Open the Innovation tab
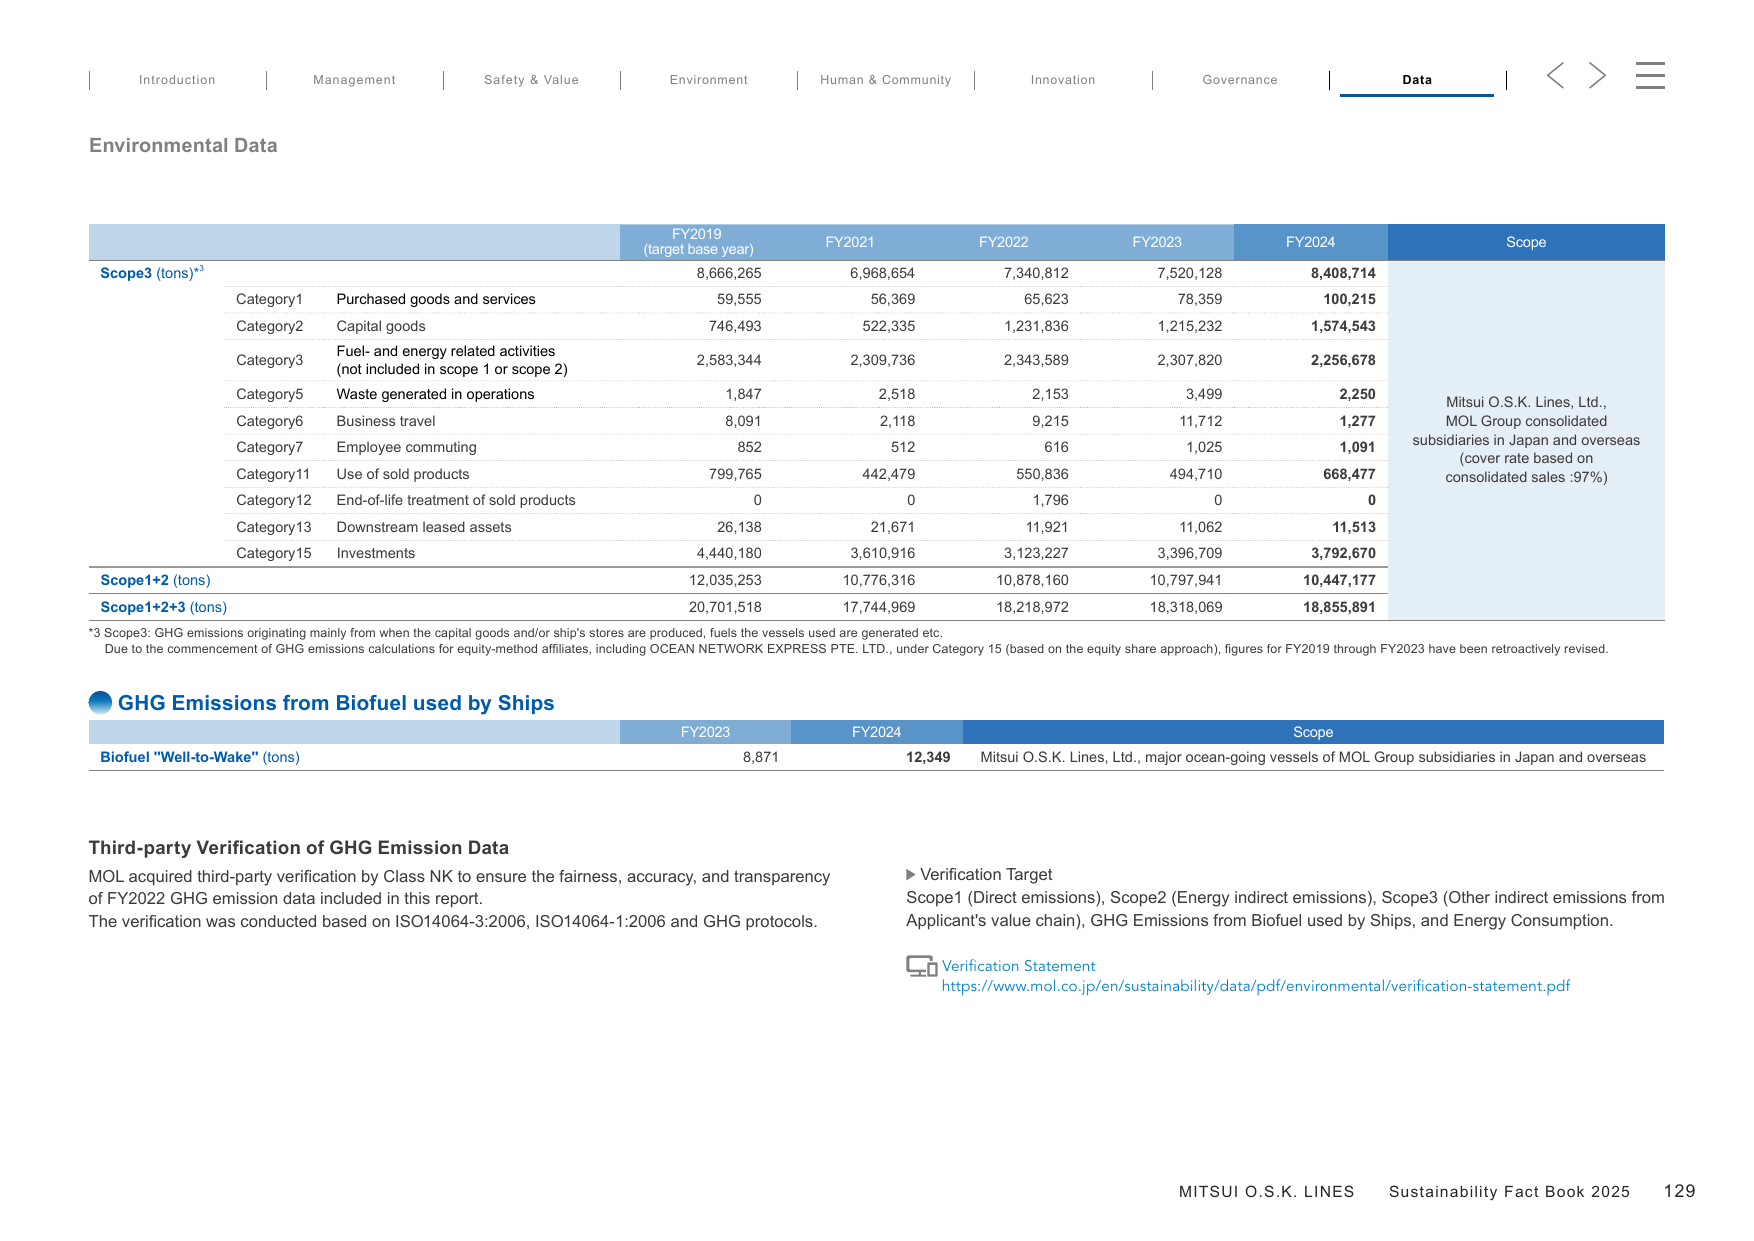This screenshot has height=1241, width=1754. (1063, 80)
